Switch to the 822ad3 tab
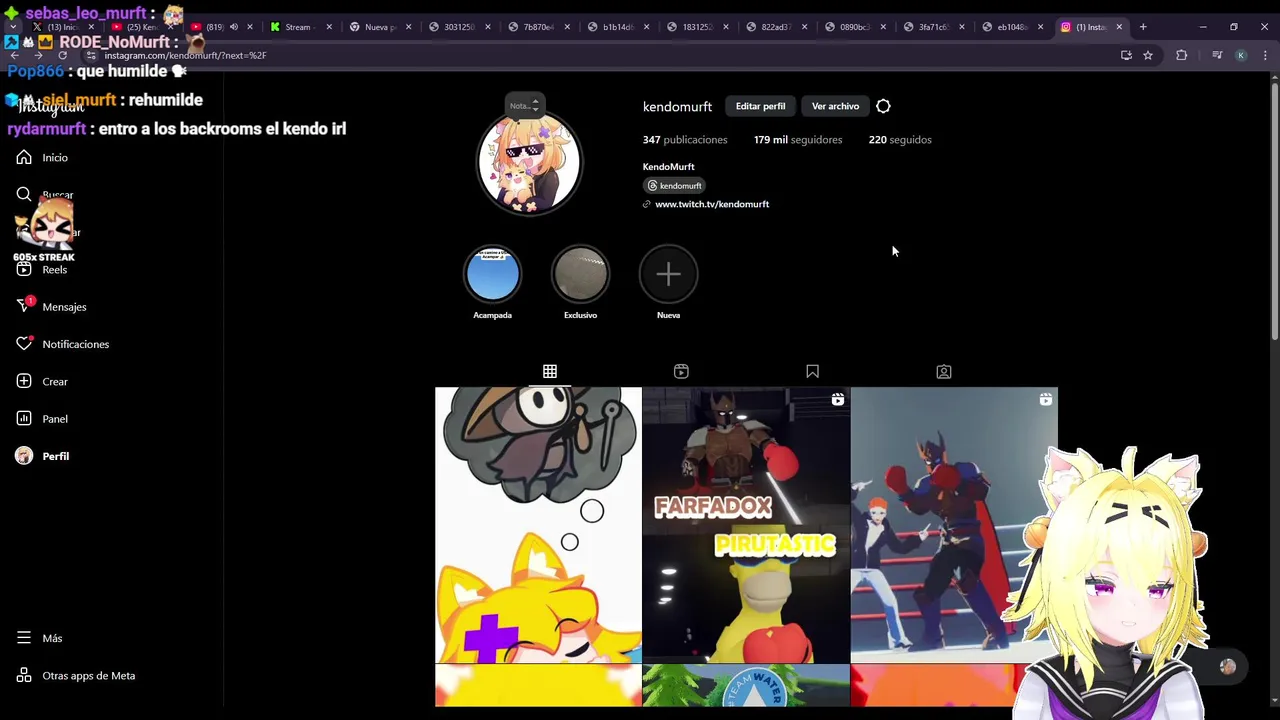Screen dimensions: 1280x720 click(775, 27)
